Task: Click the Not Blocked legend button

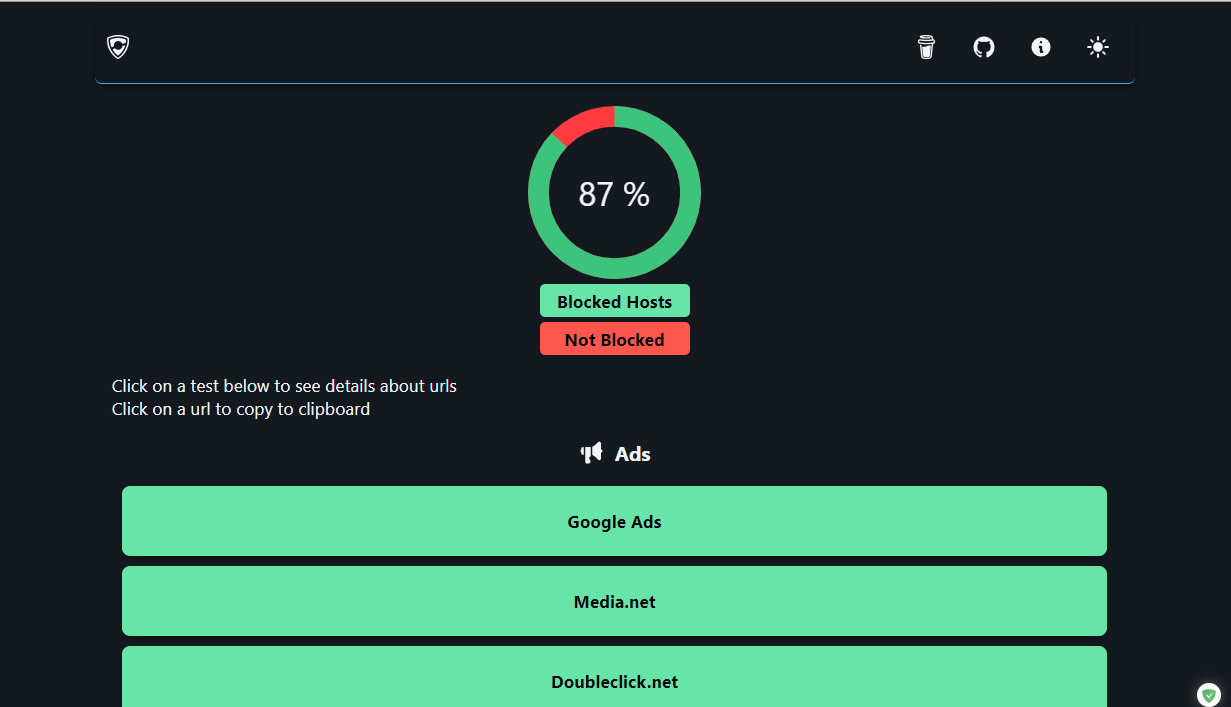Action: (x=615, y=339)
